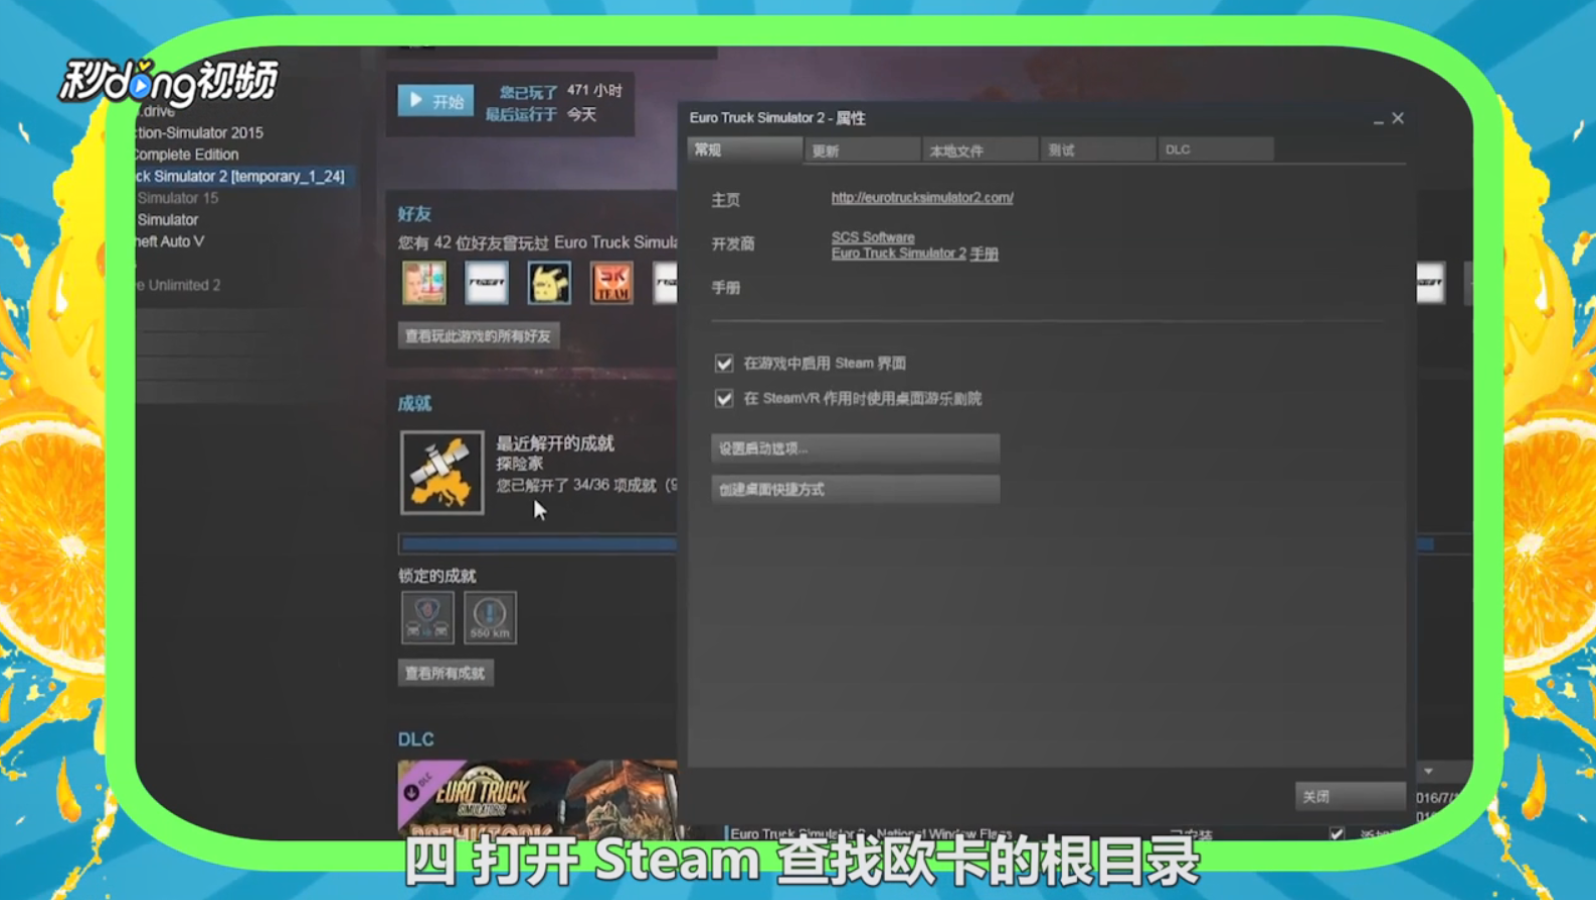1596x900 pixels.
Task: Open the SCS Software developer link
Action: pos(873,237)
